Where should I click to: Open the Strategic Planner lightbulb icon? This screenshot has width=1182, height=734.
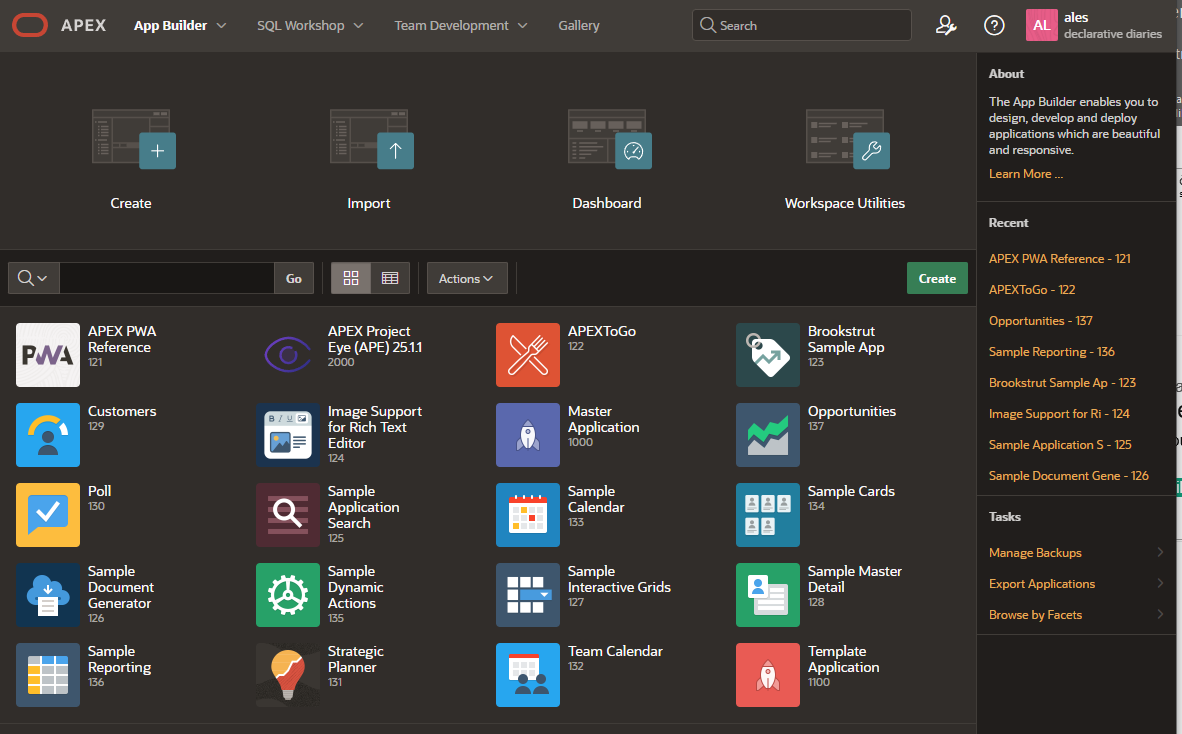click(288, 674)
